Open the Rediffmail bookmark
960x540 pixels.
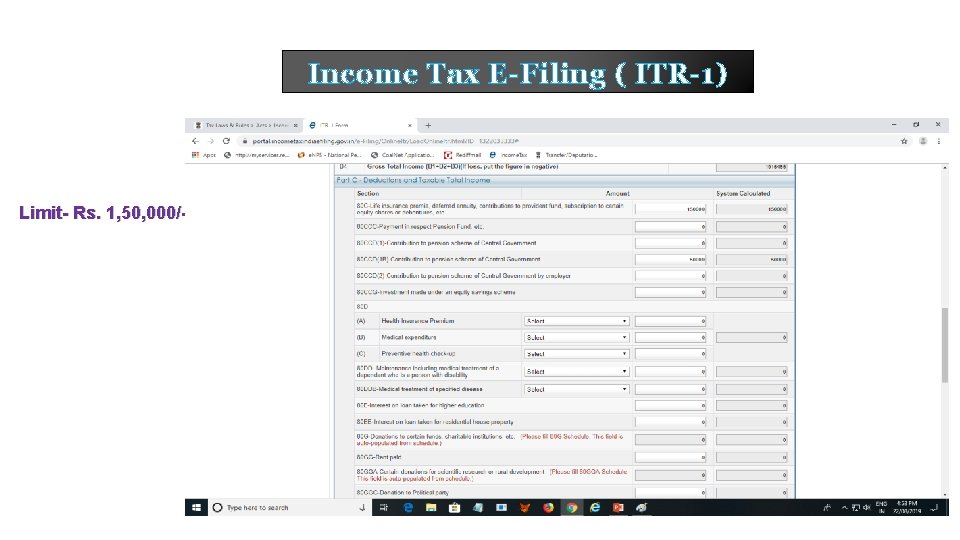463,155
